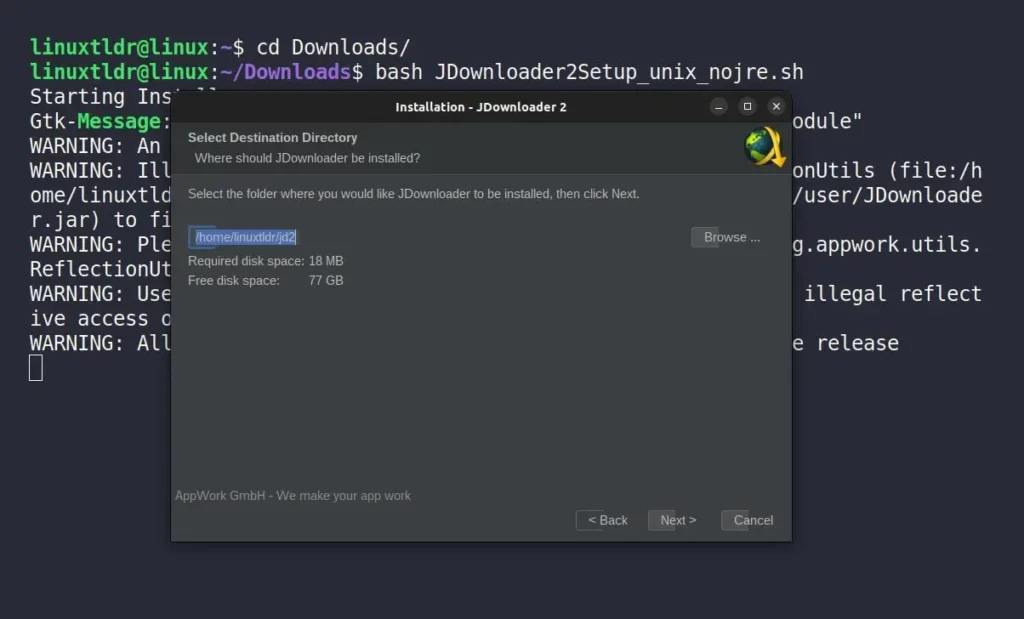Click 'AppWork GmbH - We make your app work' text
Viewport: 1024px width, 619px height.
point(293,496)
